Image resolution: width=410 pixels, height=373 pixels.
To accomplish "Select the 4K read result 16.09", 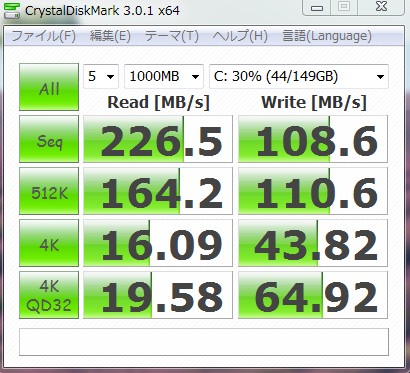I will pyautogui.click(x=158, y=243).
